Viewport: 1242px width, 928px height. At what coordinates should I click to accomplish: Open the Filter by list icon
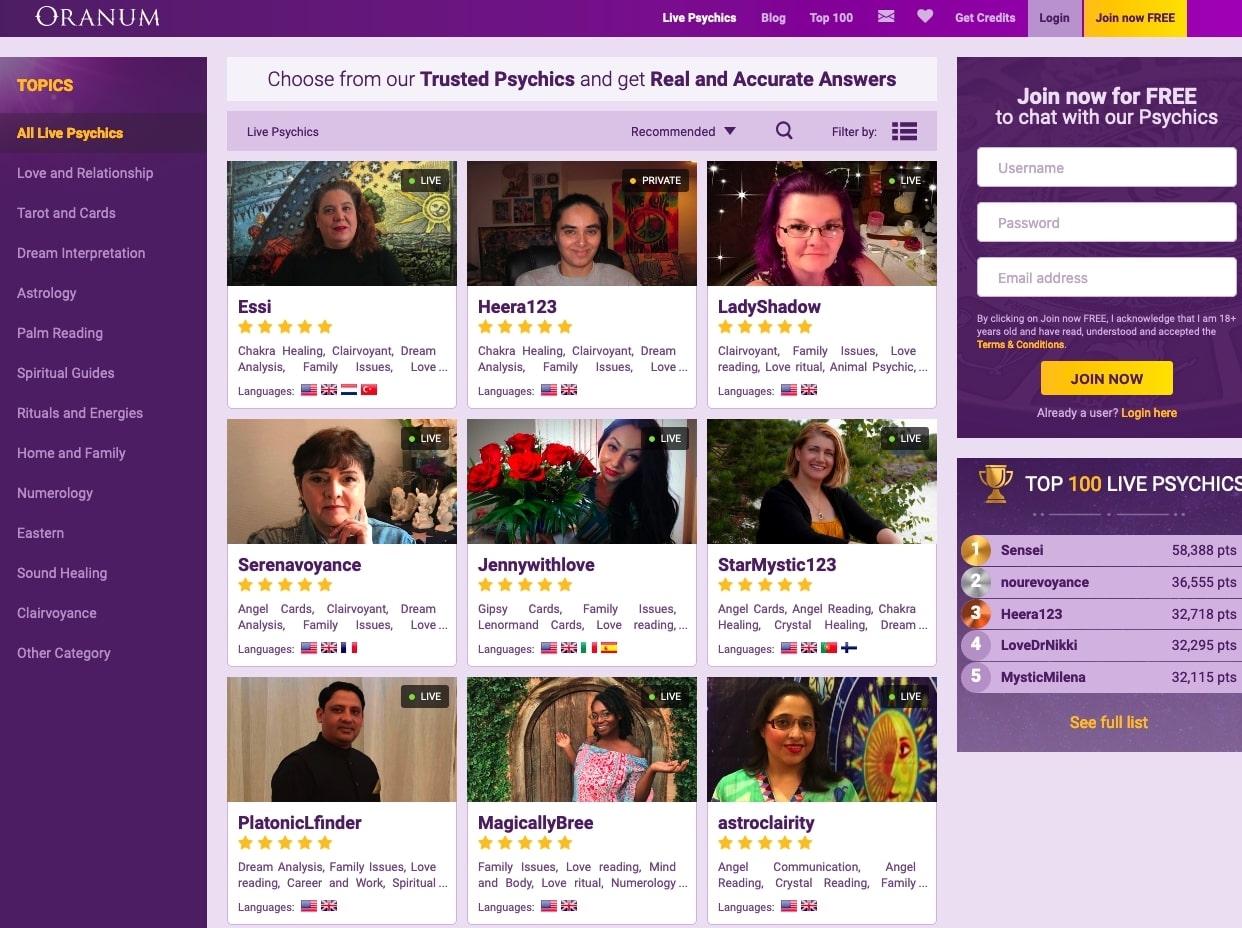(x=904, y=131)
